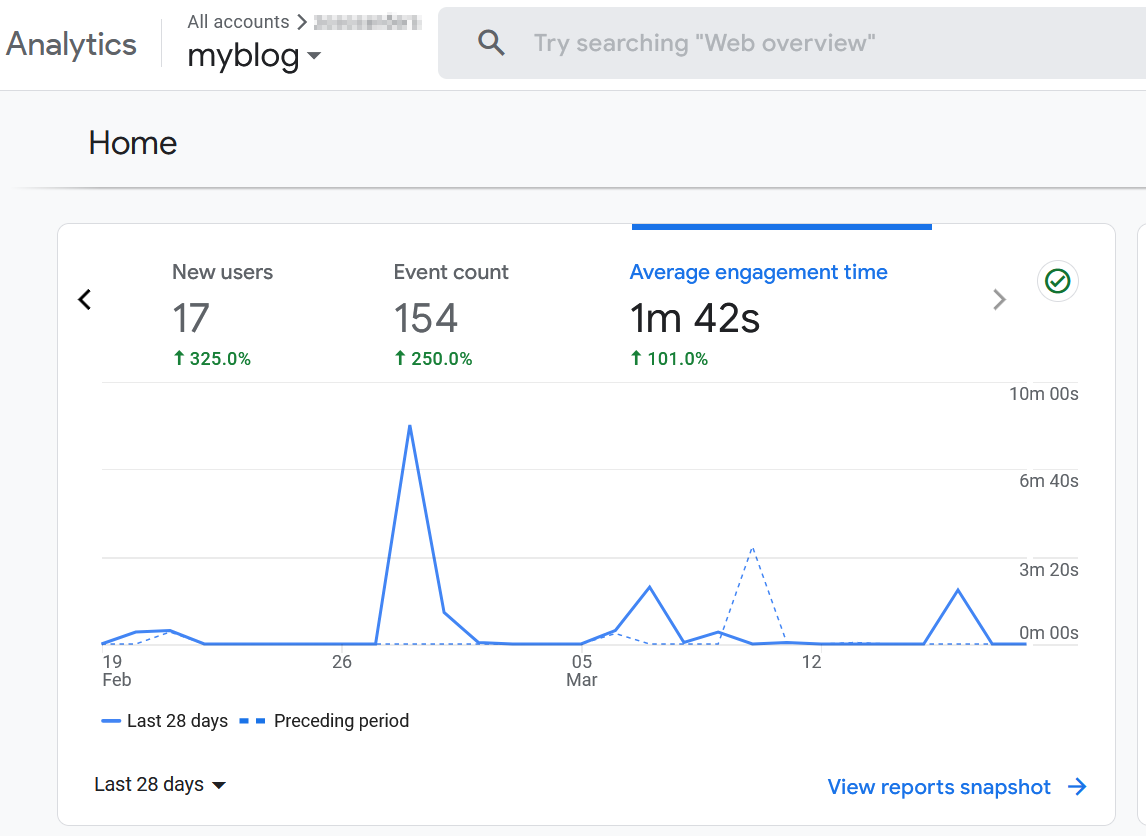Click the arrow icon next to View reports snapshot
This screenshot has width=1146, height=836.
click(1075, 787)
